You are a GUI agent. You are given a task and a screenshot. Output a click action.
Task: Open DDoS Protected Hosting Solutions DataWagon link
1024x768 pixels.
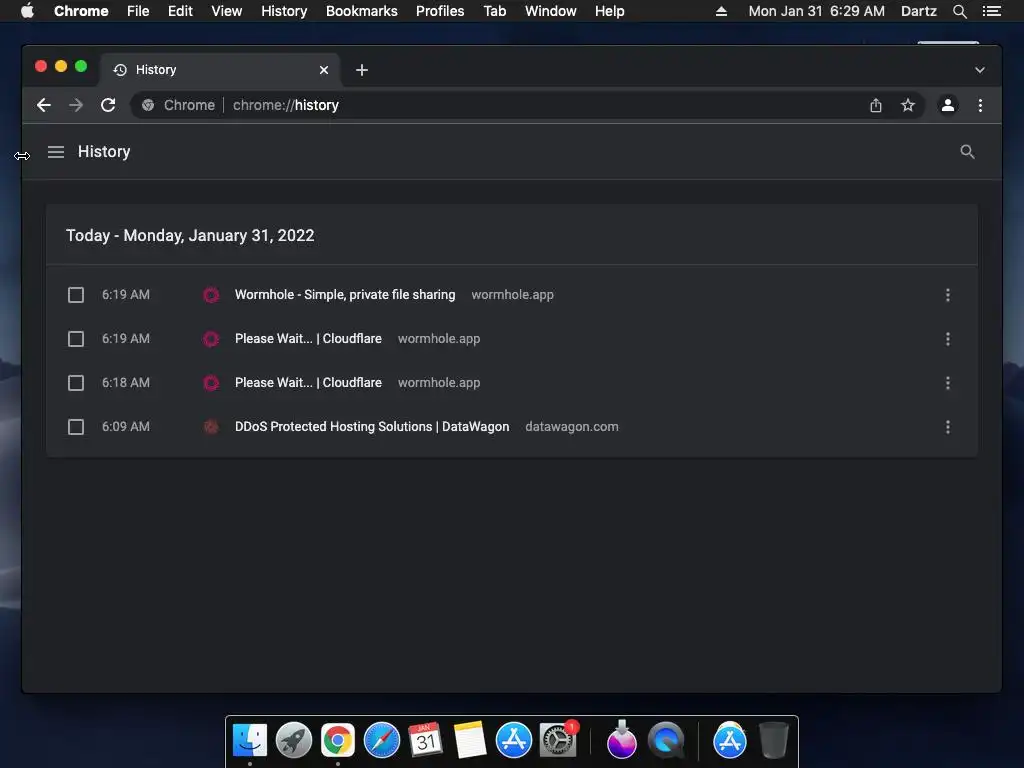pos(372,426)
